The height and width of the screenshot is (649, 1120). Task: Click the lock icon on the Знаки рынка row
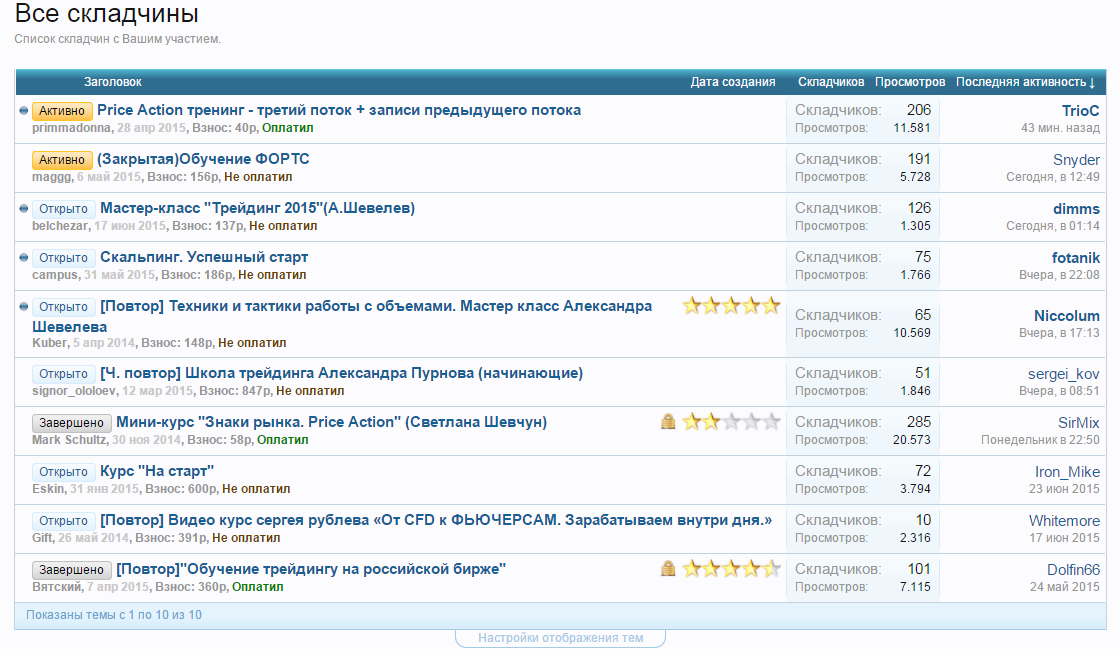[668, 421]
